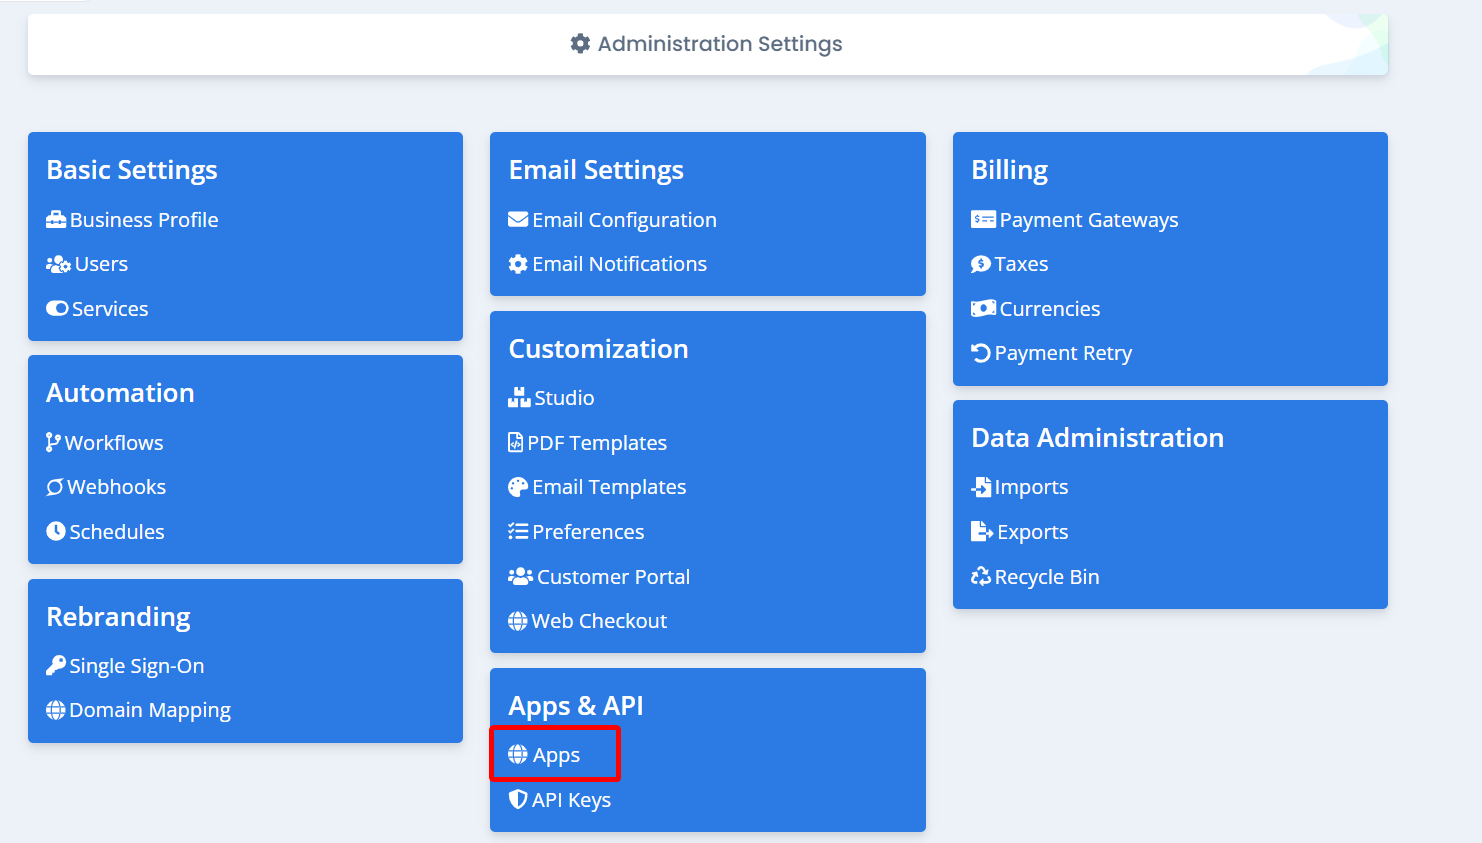The width and height of the screenshot is (1482, 843).
Task: Click the PDF Templates file icon
Action: (516, 442)
